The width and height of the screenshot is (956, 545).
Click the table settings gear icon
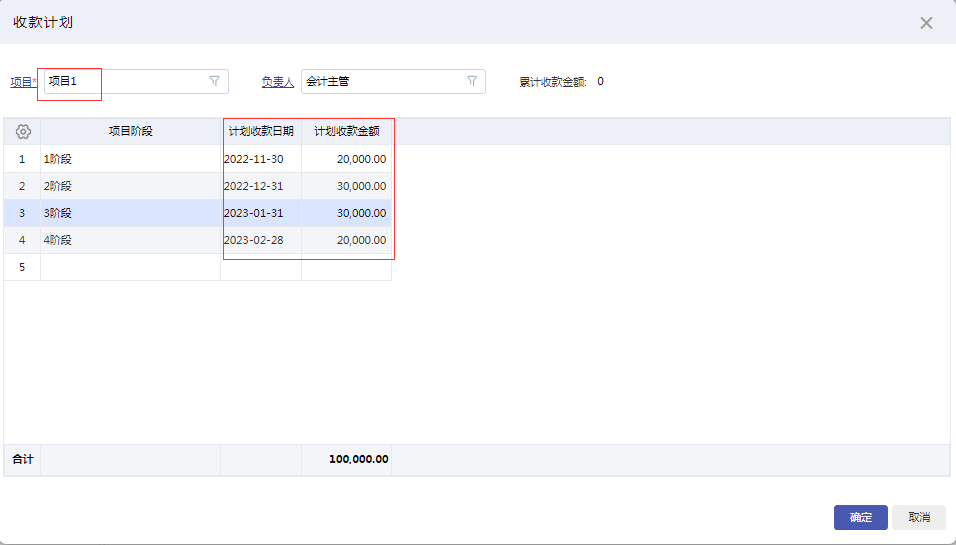coord(23,131)
